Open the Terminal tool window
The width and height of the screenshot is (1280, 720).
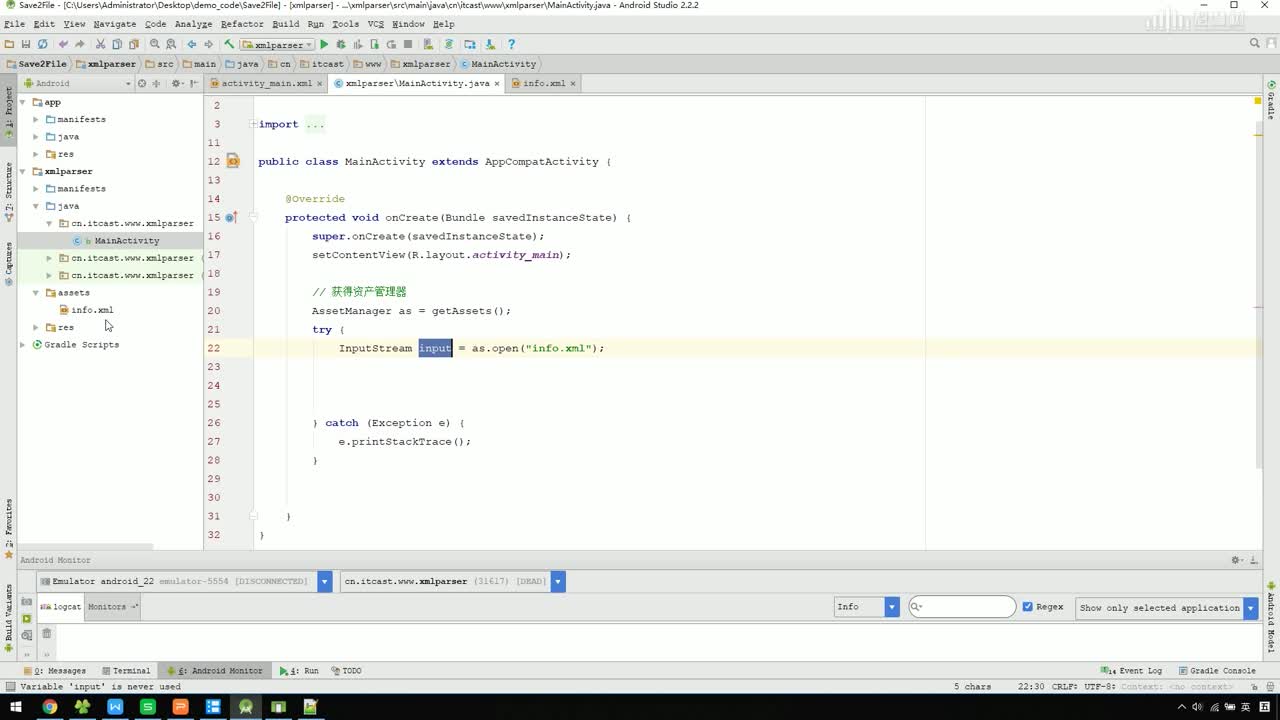(x=125, y=671)
